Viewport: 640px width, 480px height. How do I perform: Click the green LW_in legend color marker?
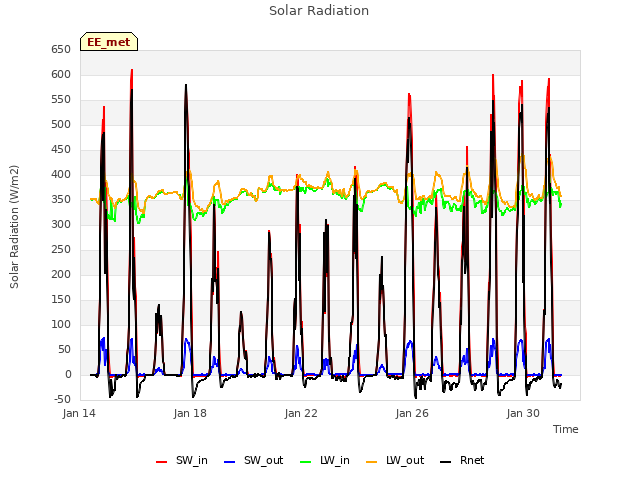[x=305, y=462]
